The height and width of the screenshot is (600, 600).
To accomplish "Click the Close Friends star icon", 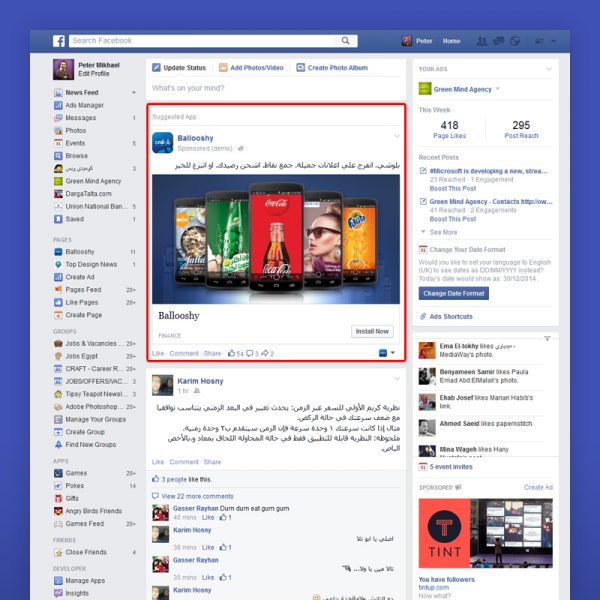I will click(58, 553).
